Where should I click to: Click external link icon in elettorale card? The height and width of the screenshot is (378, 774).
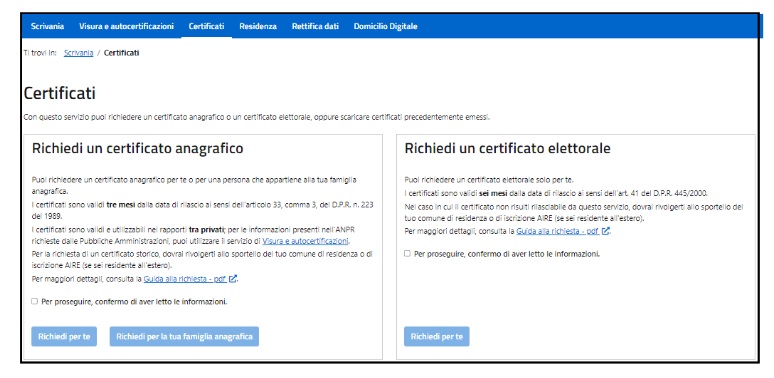click(x=606, y=230)
